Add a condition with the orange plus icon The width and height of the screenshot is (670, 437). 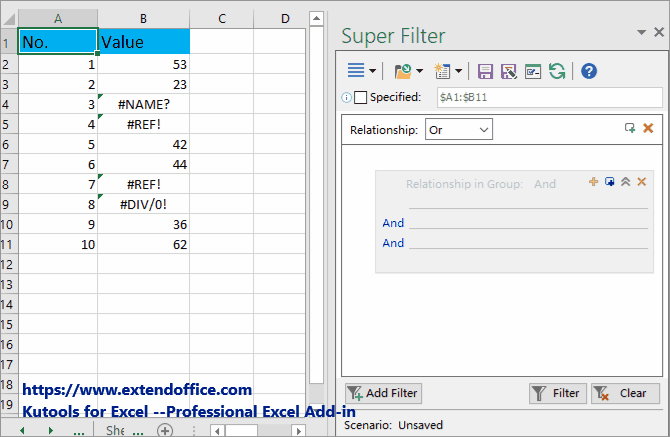[x=593, y=182]
